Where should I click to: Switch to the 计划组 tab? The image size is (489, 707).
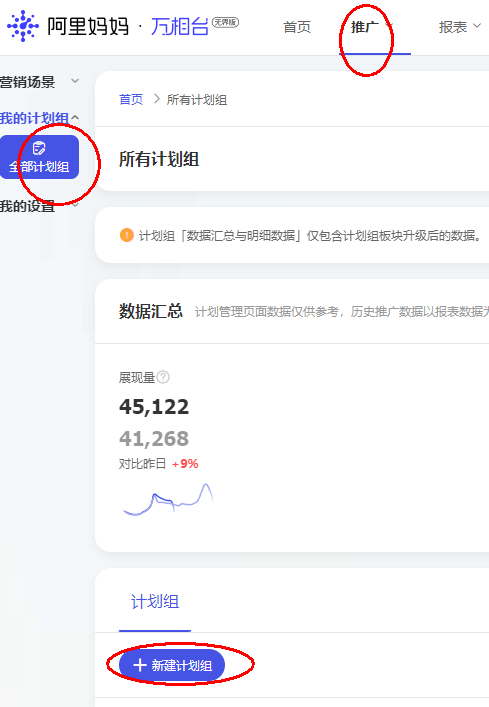[x=155, y=602]
